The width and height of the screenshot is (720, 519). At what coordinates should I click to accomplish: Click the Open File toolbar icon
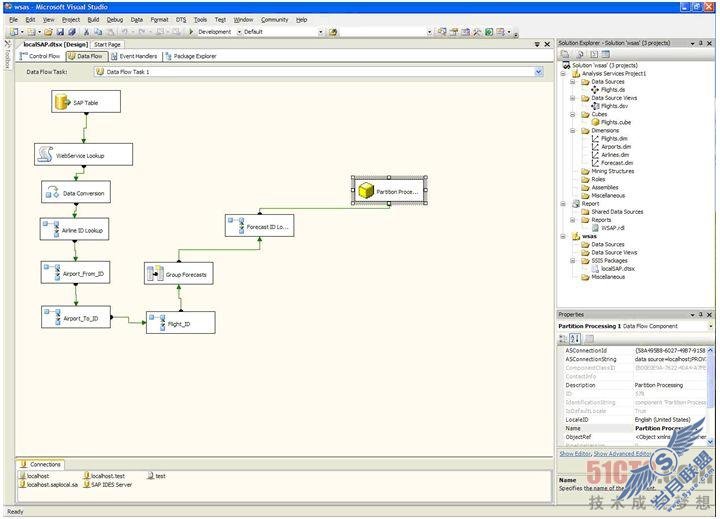pos(48,32)
